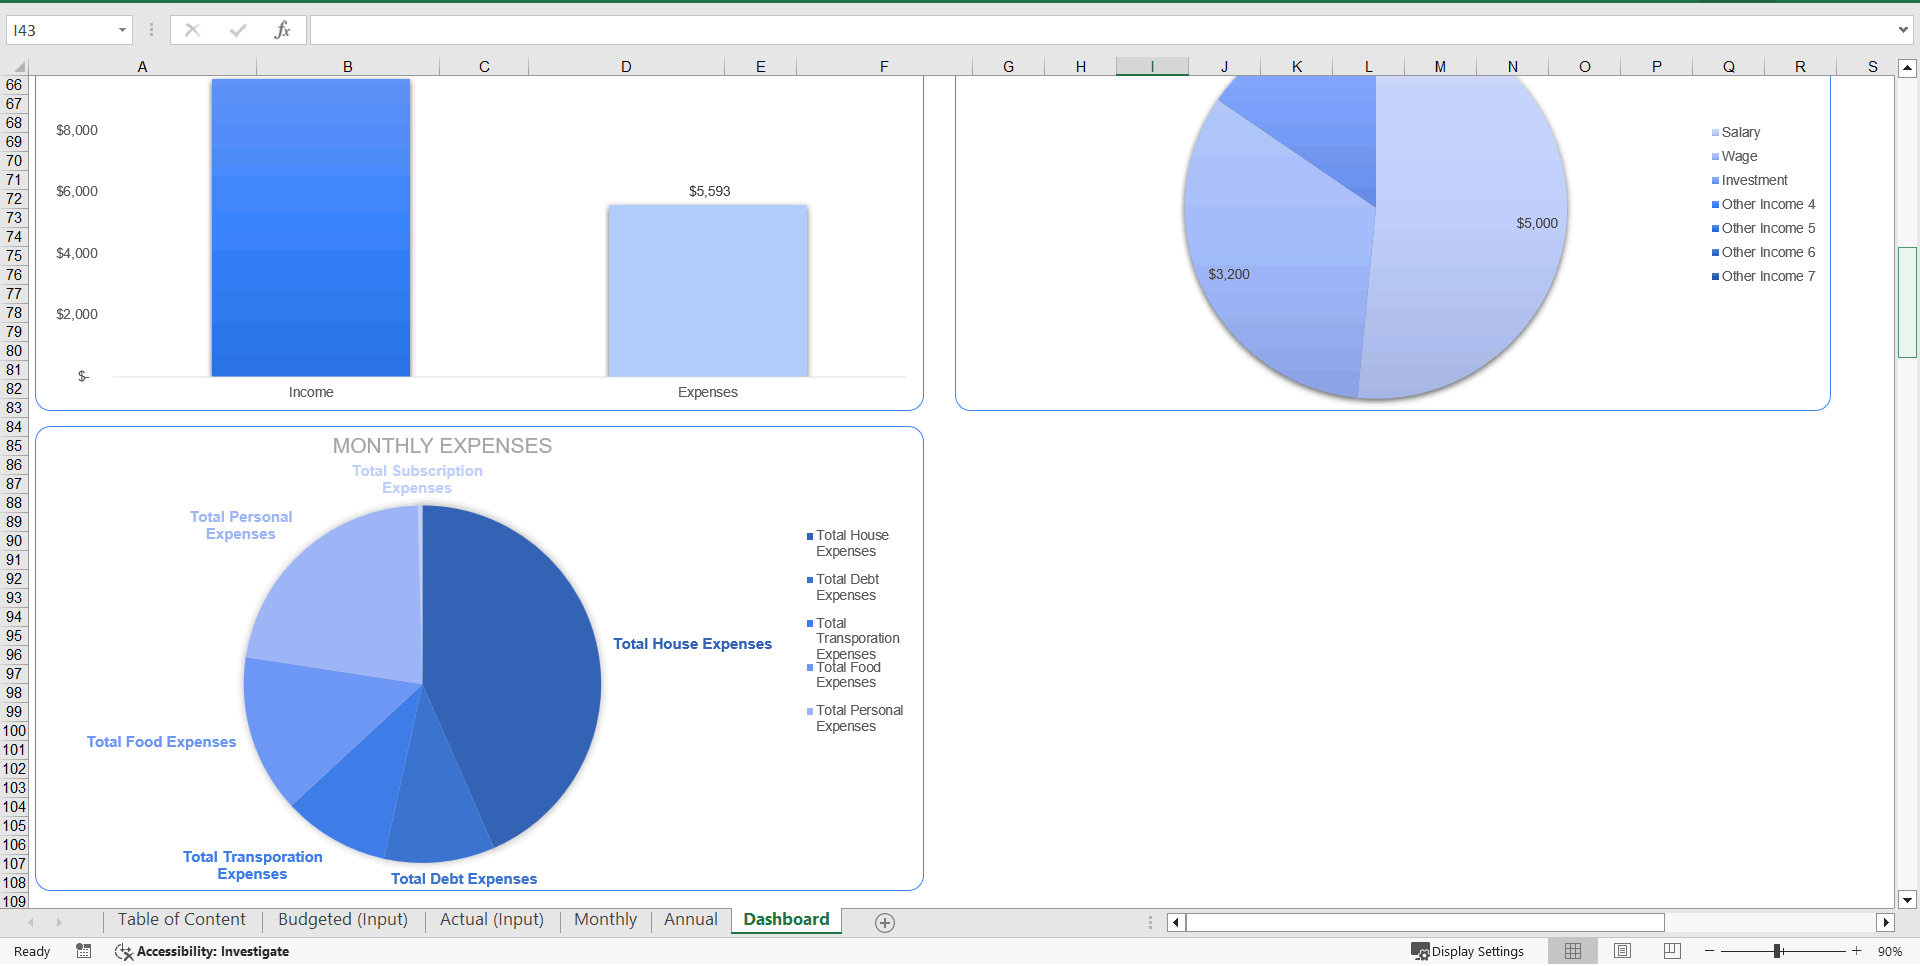Select column A header
This screenshot has width=1920, height=966.
142,67
